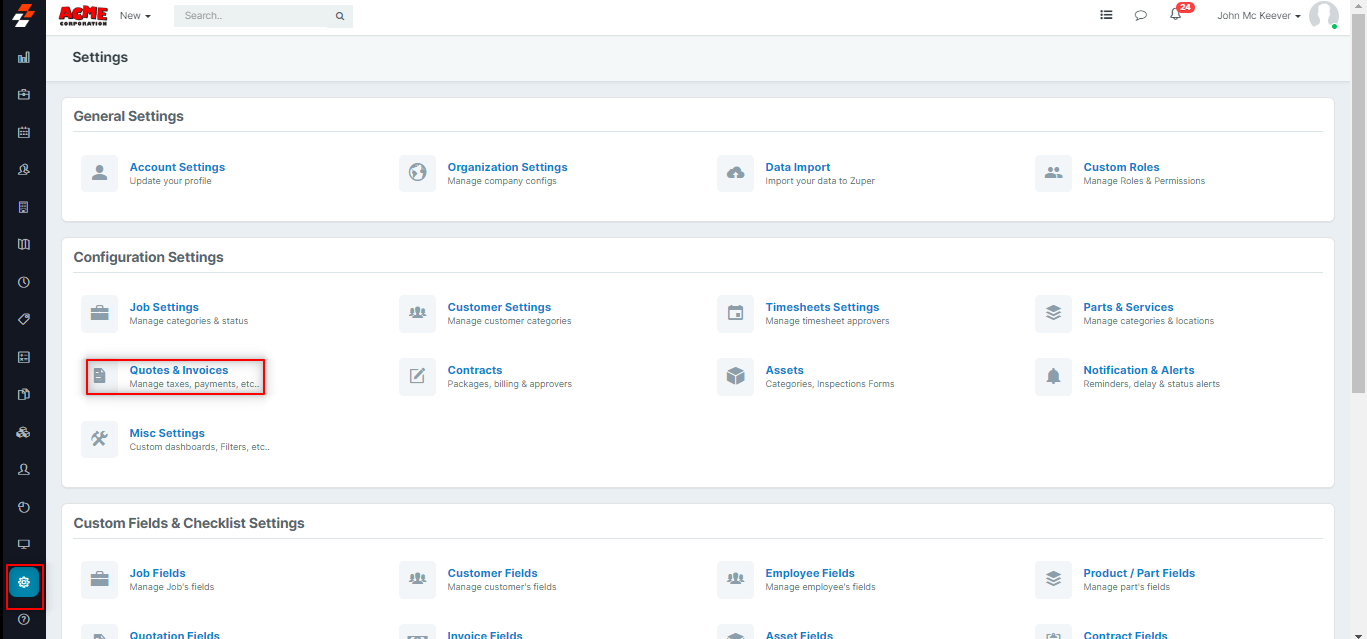The image size is (1367, 639).
Task: Open John Mc Keever user dropdown
Action: [x=1258, y=16]
